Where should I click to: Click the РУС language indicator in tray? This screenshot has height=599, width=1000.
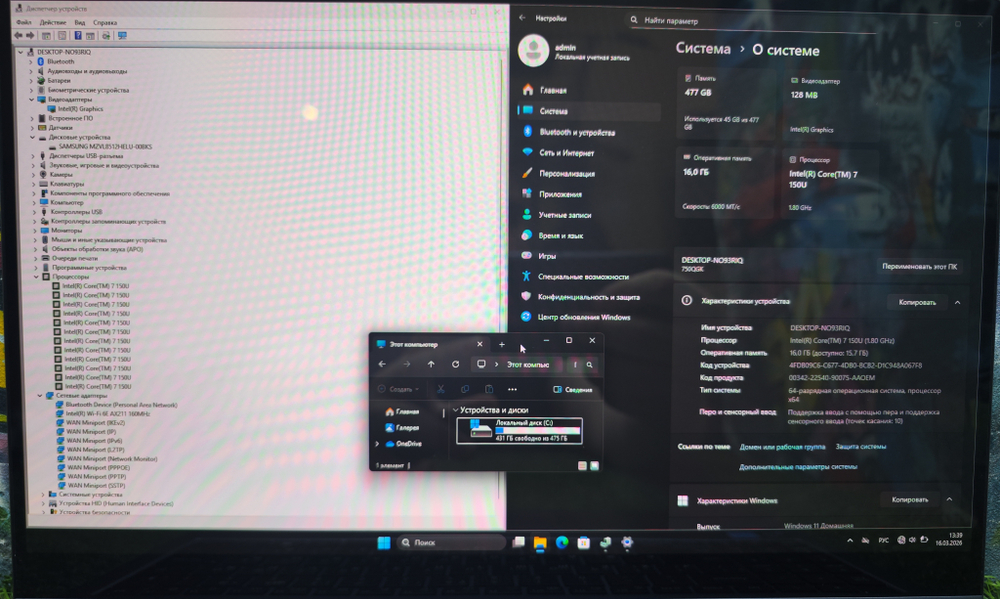click(883, 540)
